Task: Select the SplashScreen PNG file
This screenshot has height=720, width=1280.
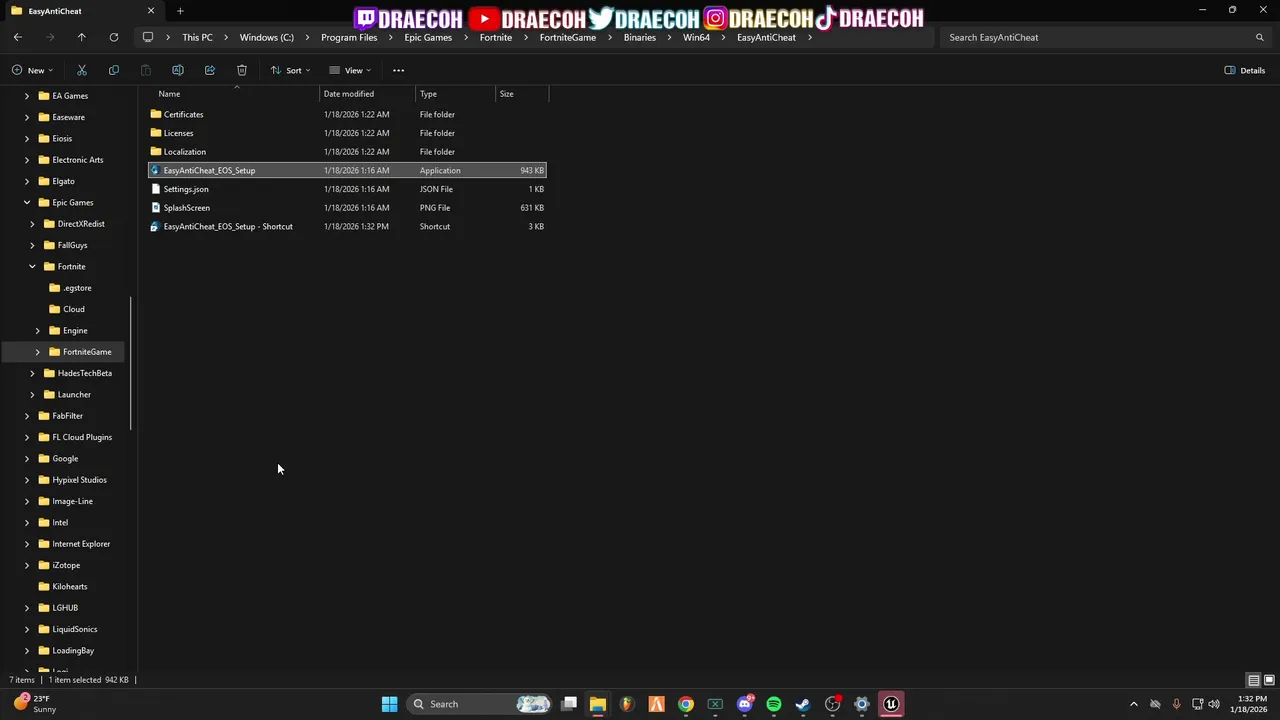Action: tap(346, 208)
